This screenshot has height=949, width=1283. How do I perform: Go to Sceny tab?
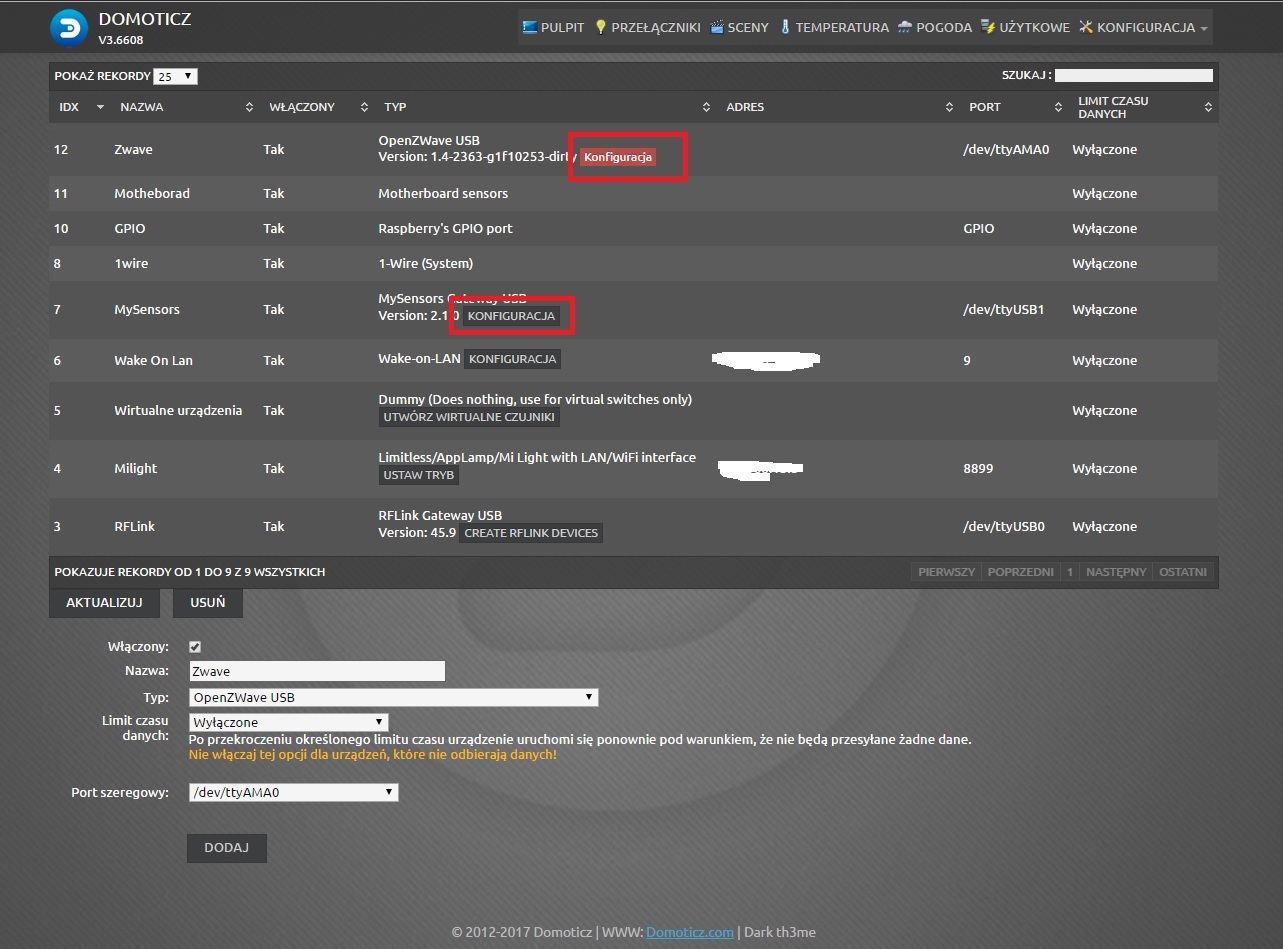tap(739, 27)
